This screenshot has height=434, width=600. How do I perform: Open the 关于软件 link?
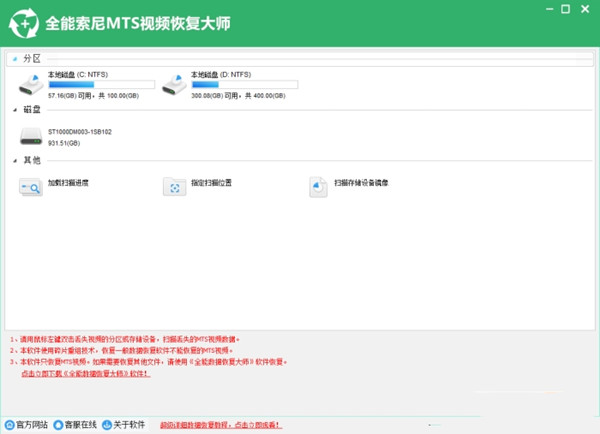coord(129,425)
